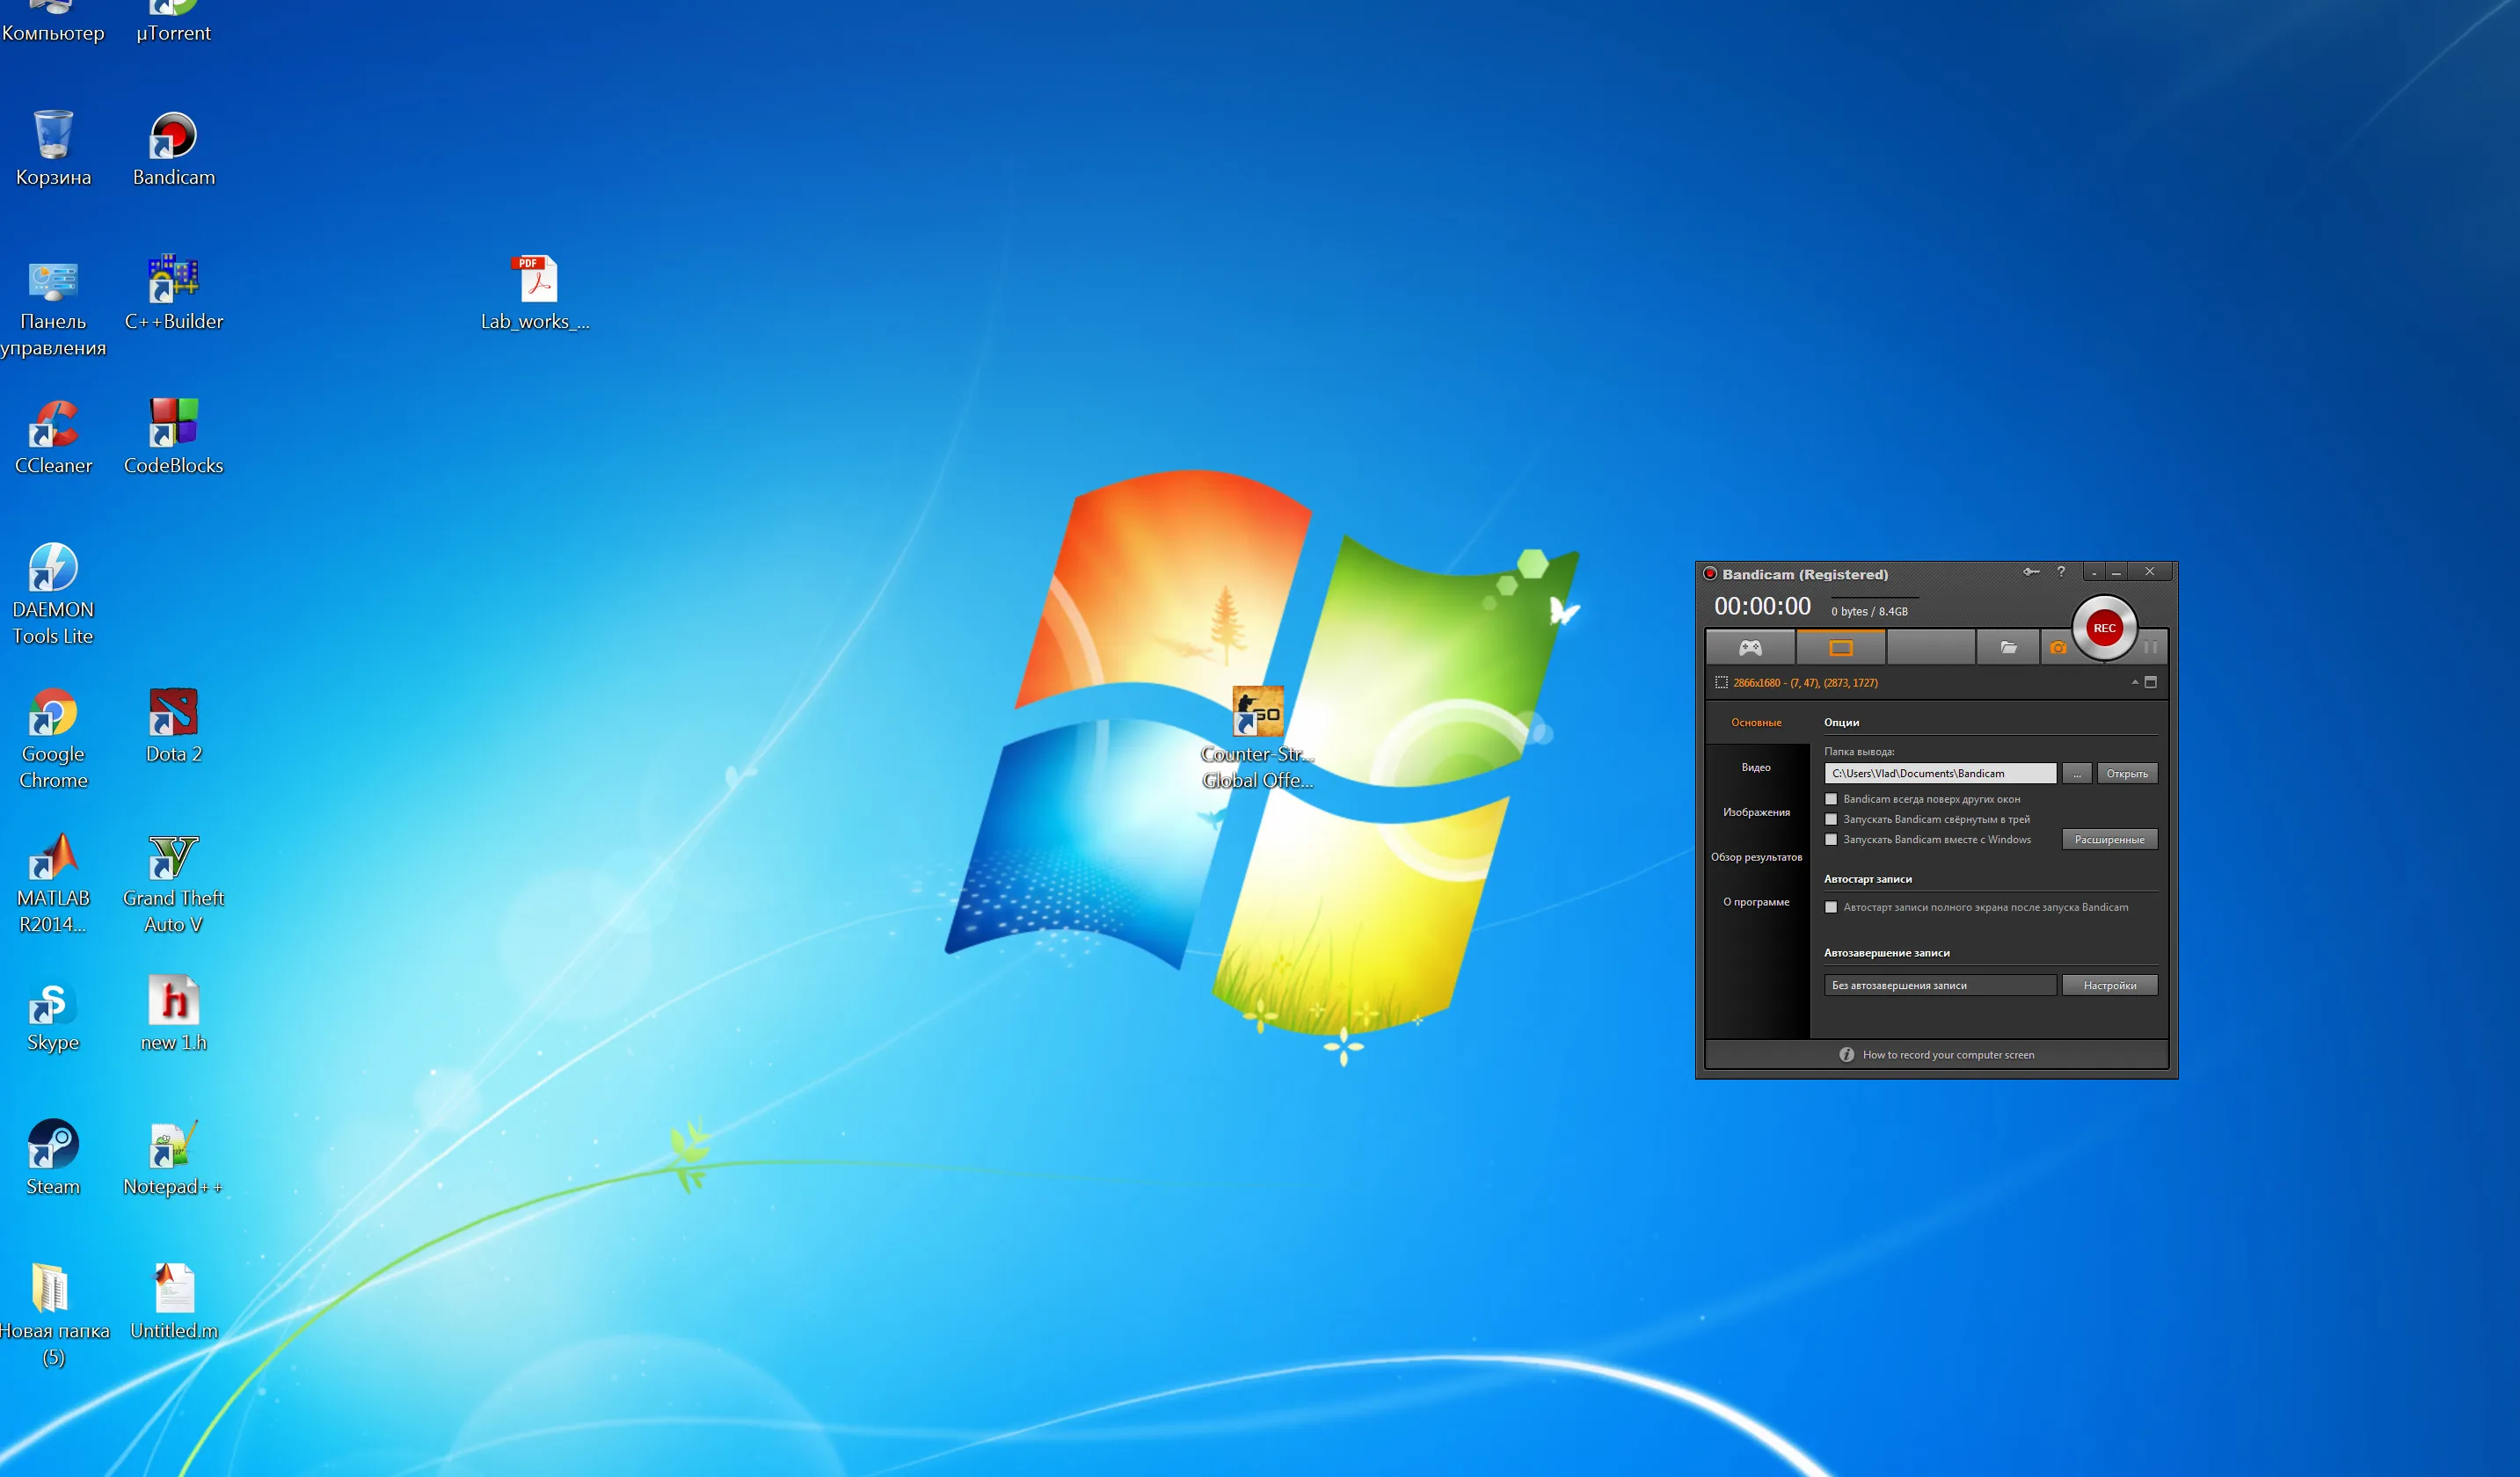Screen dimensions: 2520x1477
Task: Select the CCleaner desktop shortcut
Action: point(53,436)
